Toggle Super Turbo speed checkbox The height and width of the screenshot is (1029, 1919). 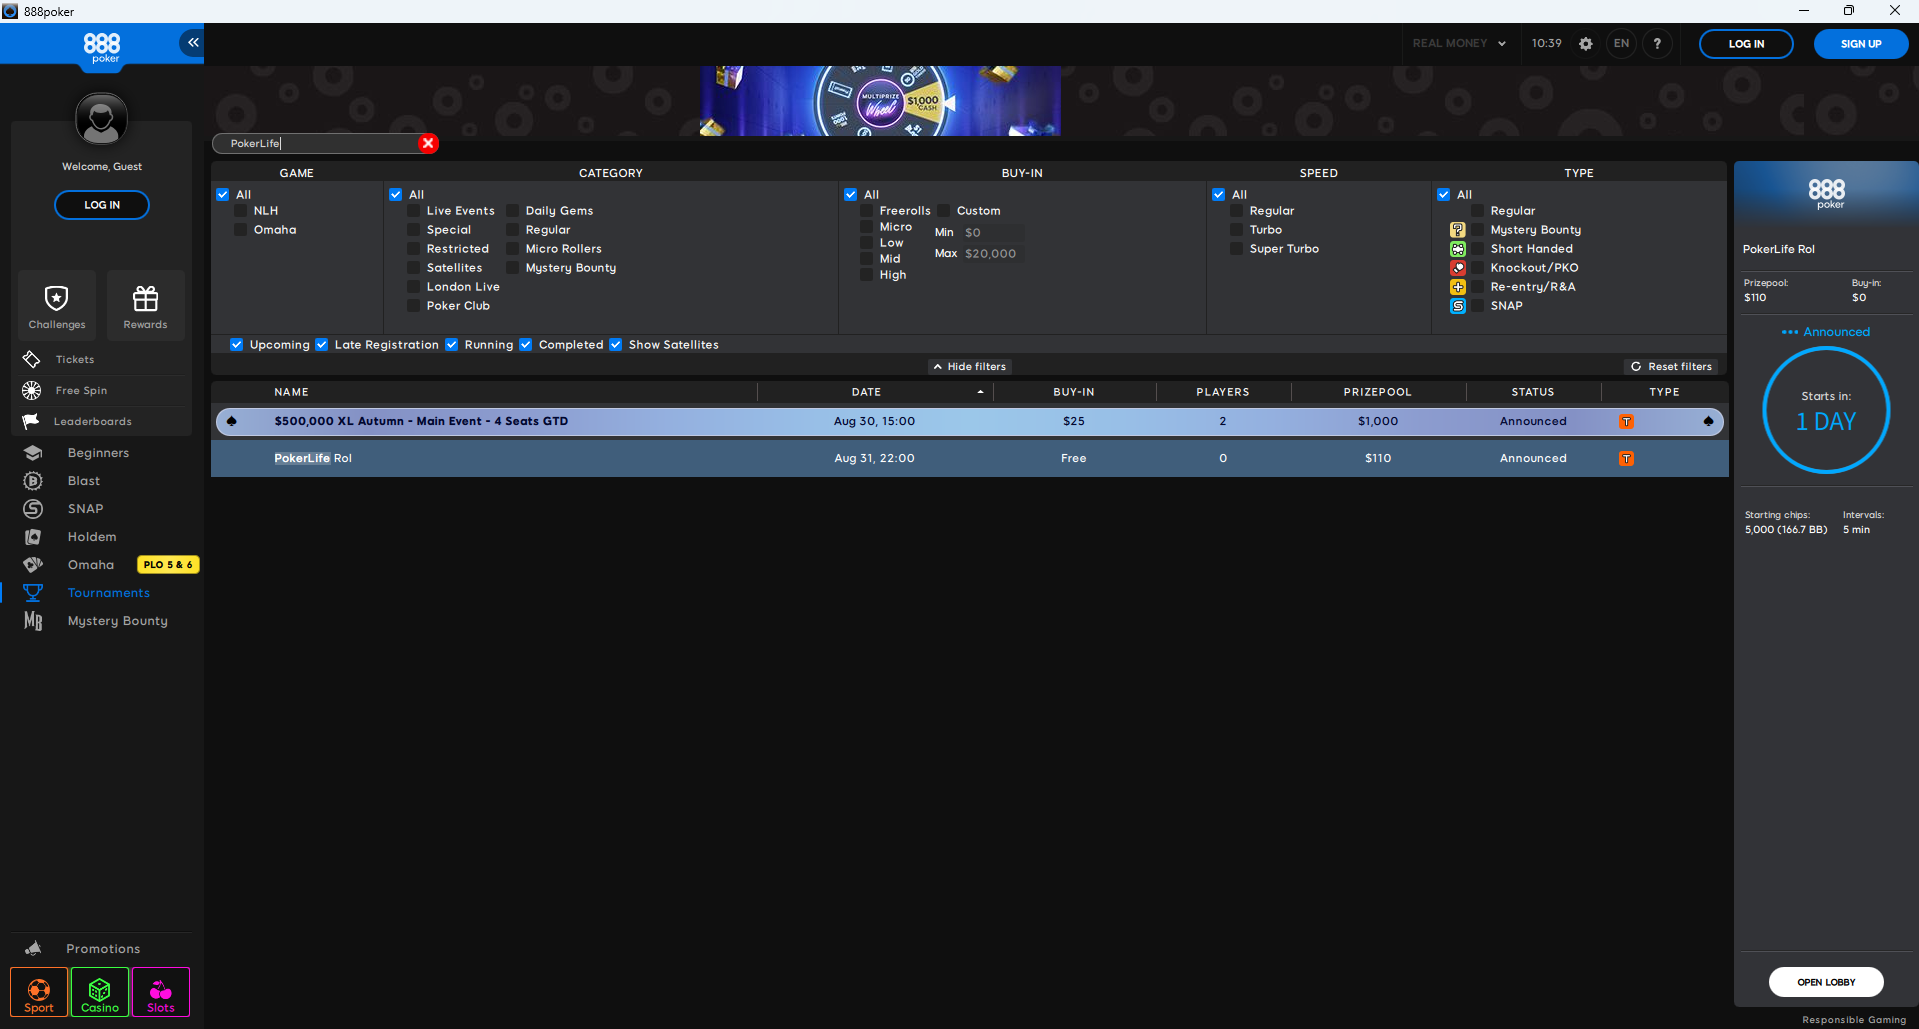click(1237, 249)
